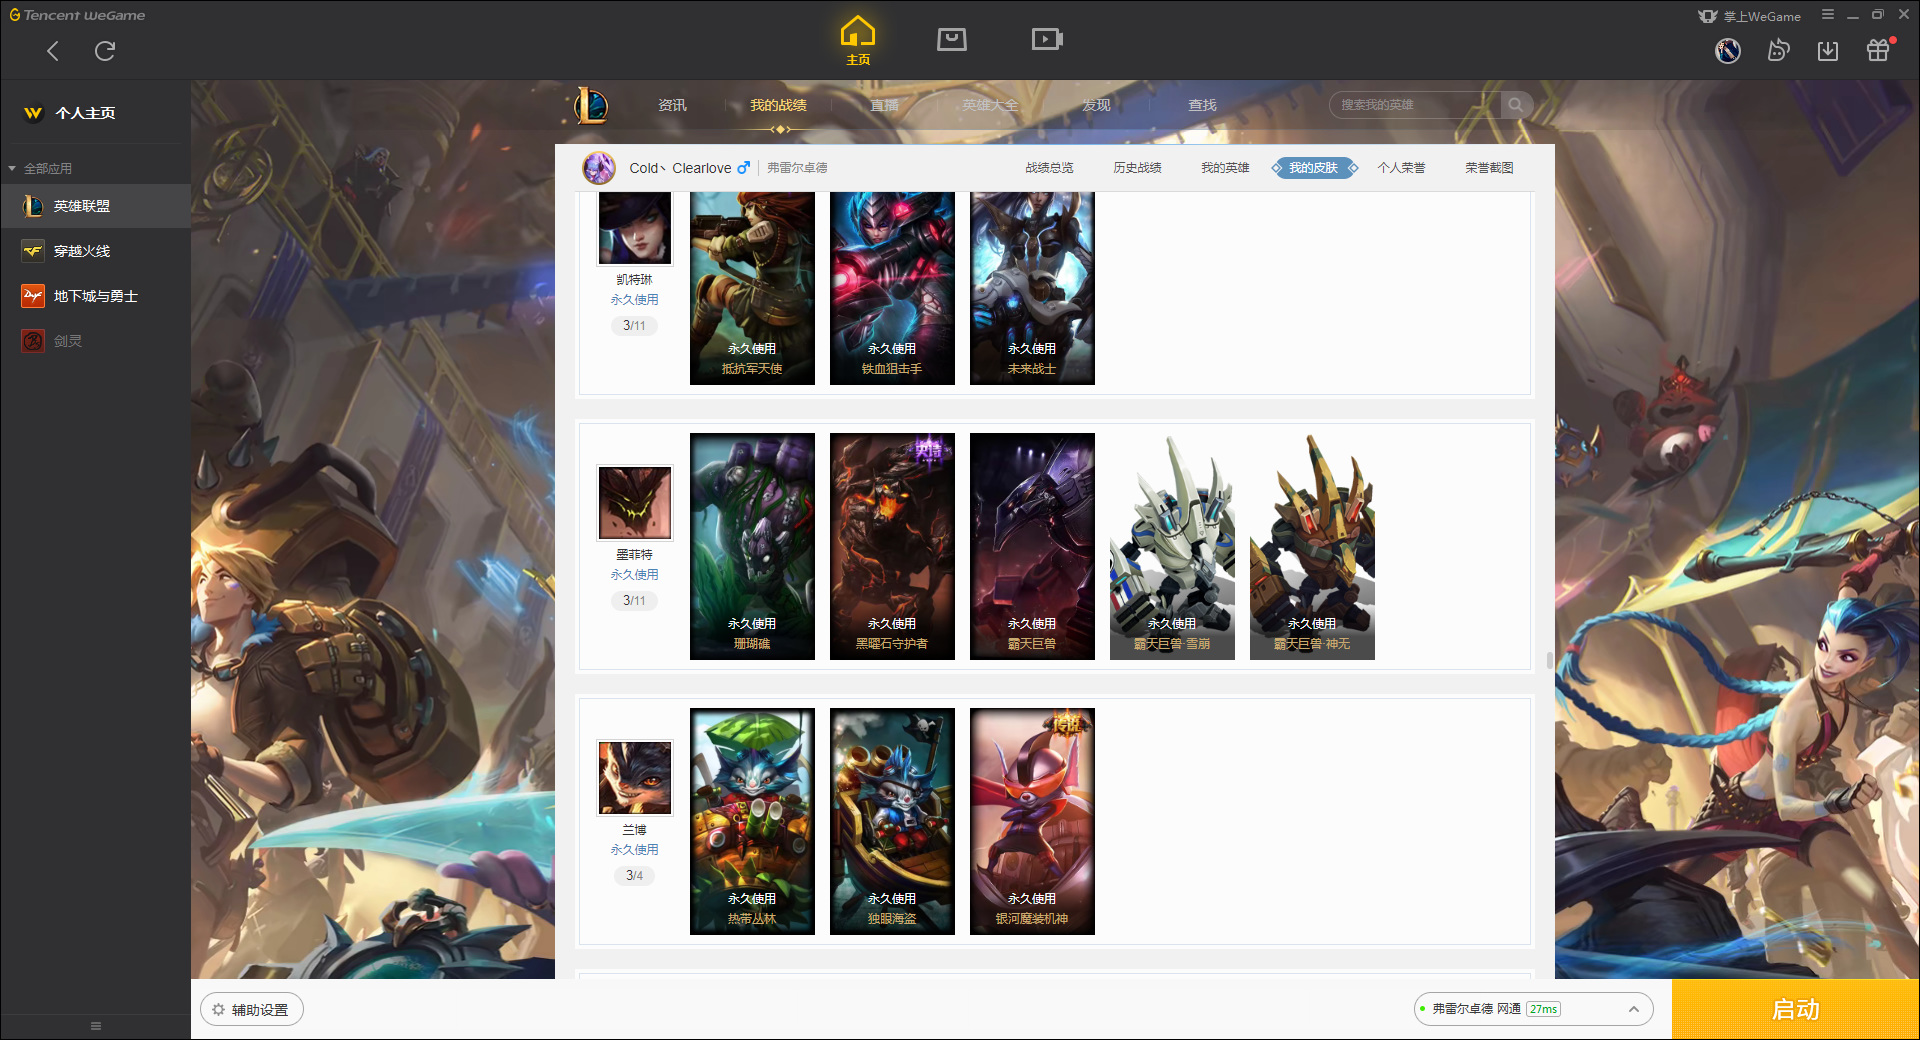Launch the game with 启动 button
The width and height of the screenshot is (1920, 1040).
(1795, 1010)
